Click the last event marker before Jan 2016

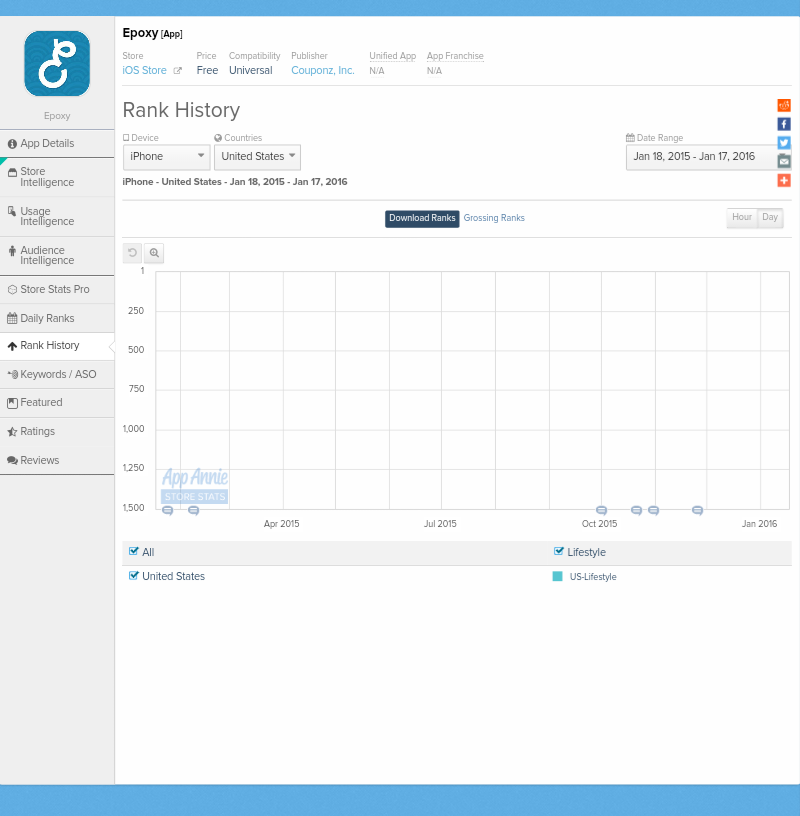point(697,511)
